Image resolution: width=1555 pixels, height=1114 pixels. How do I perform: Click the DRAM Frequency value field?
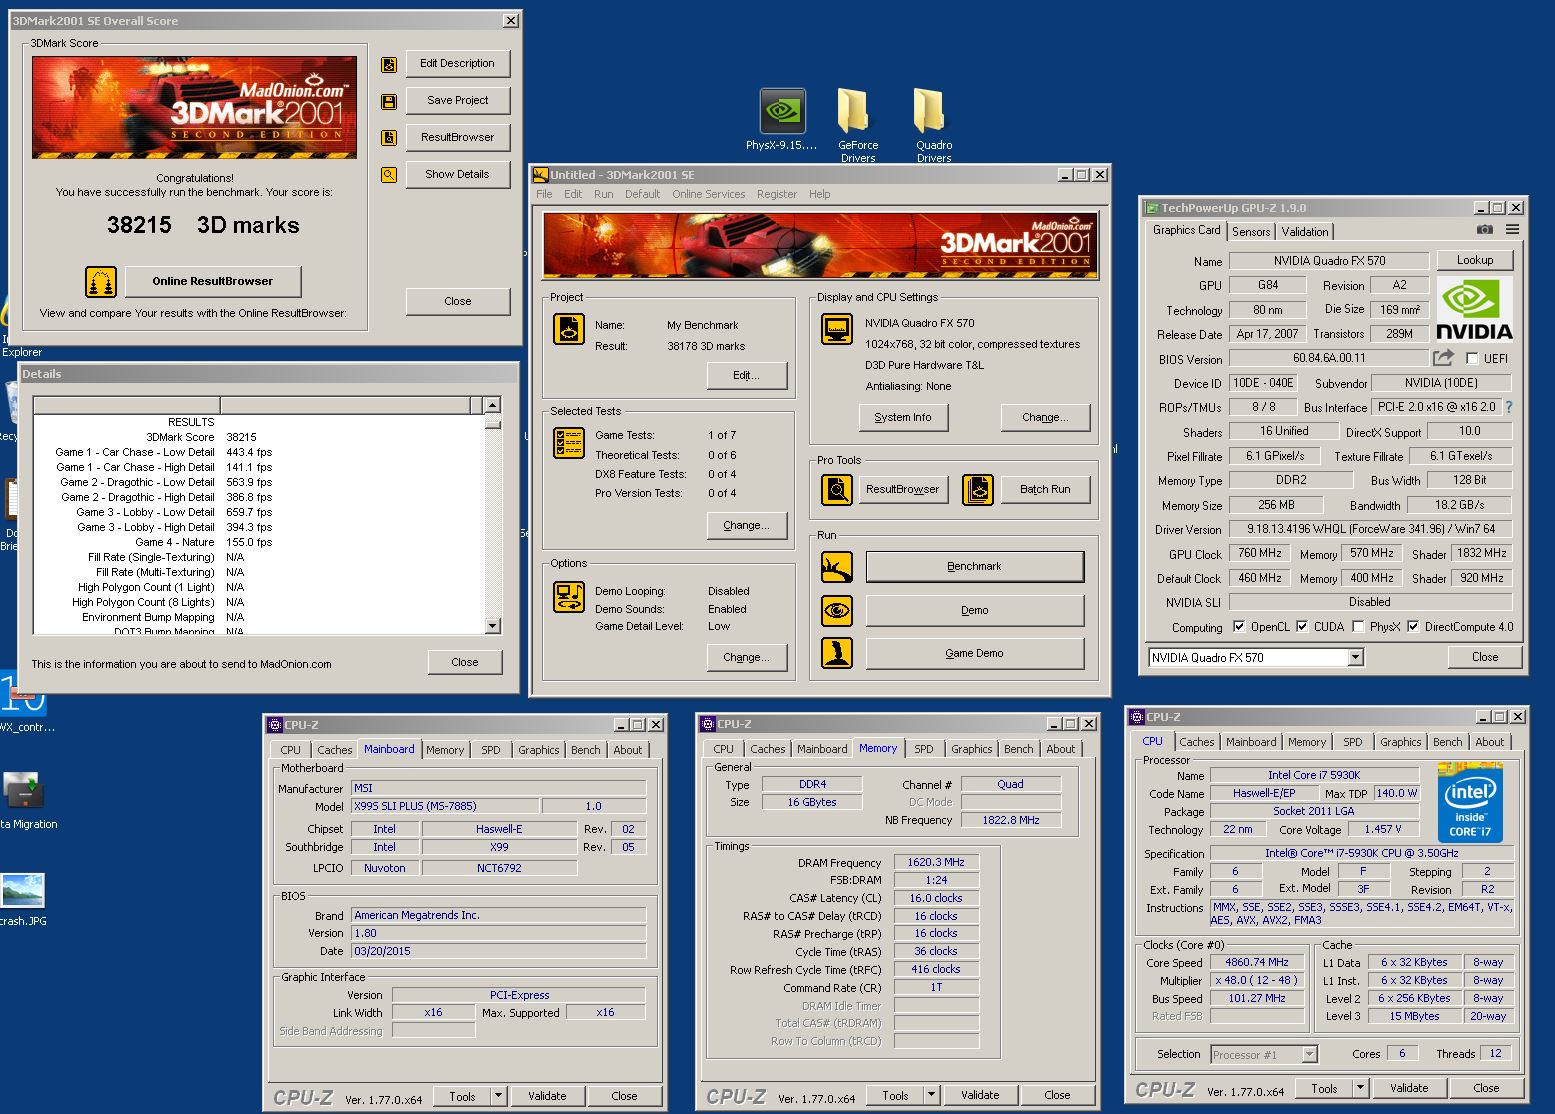pos(936,862)
